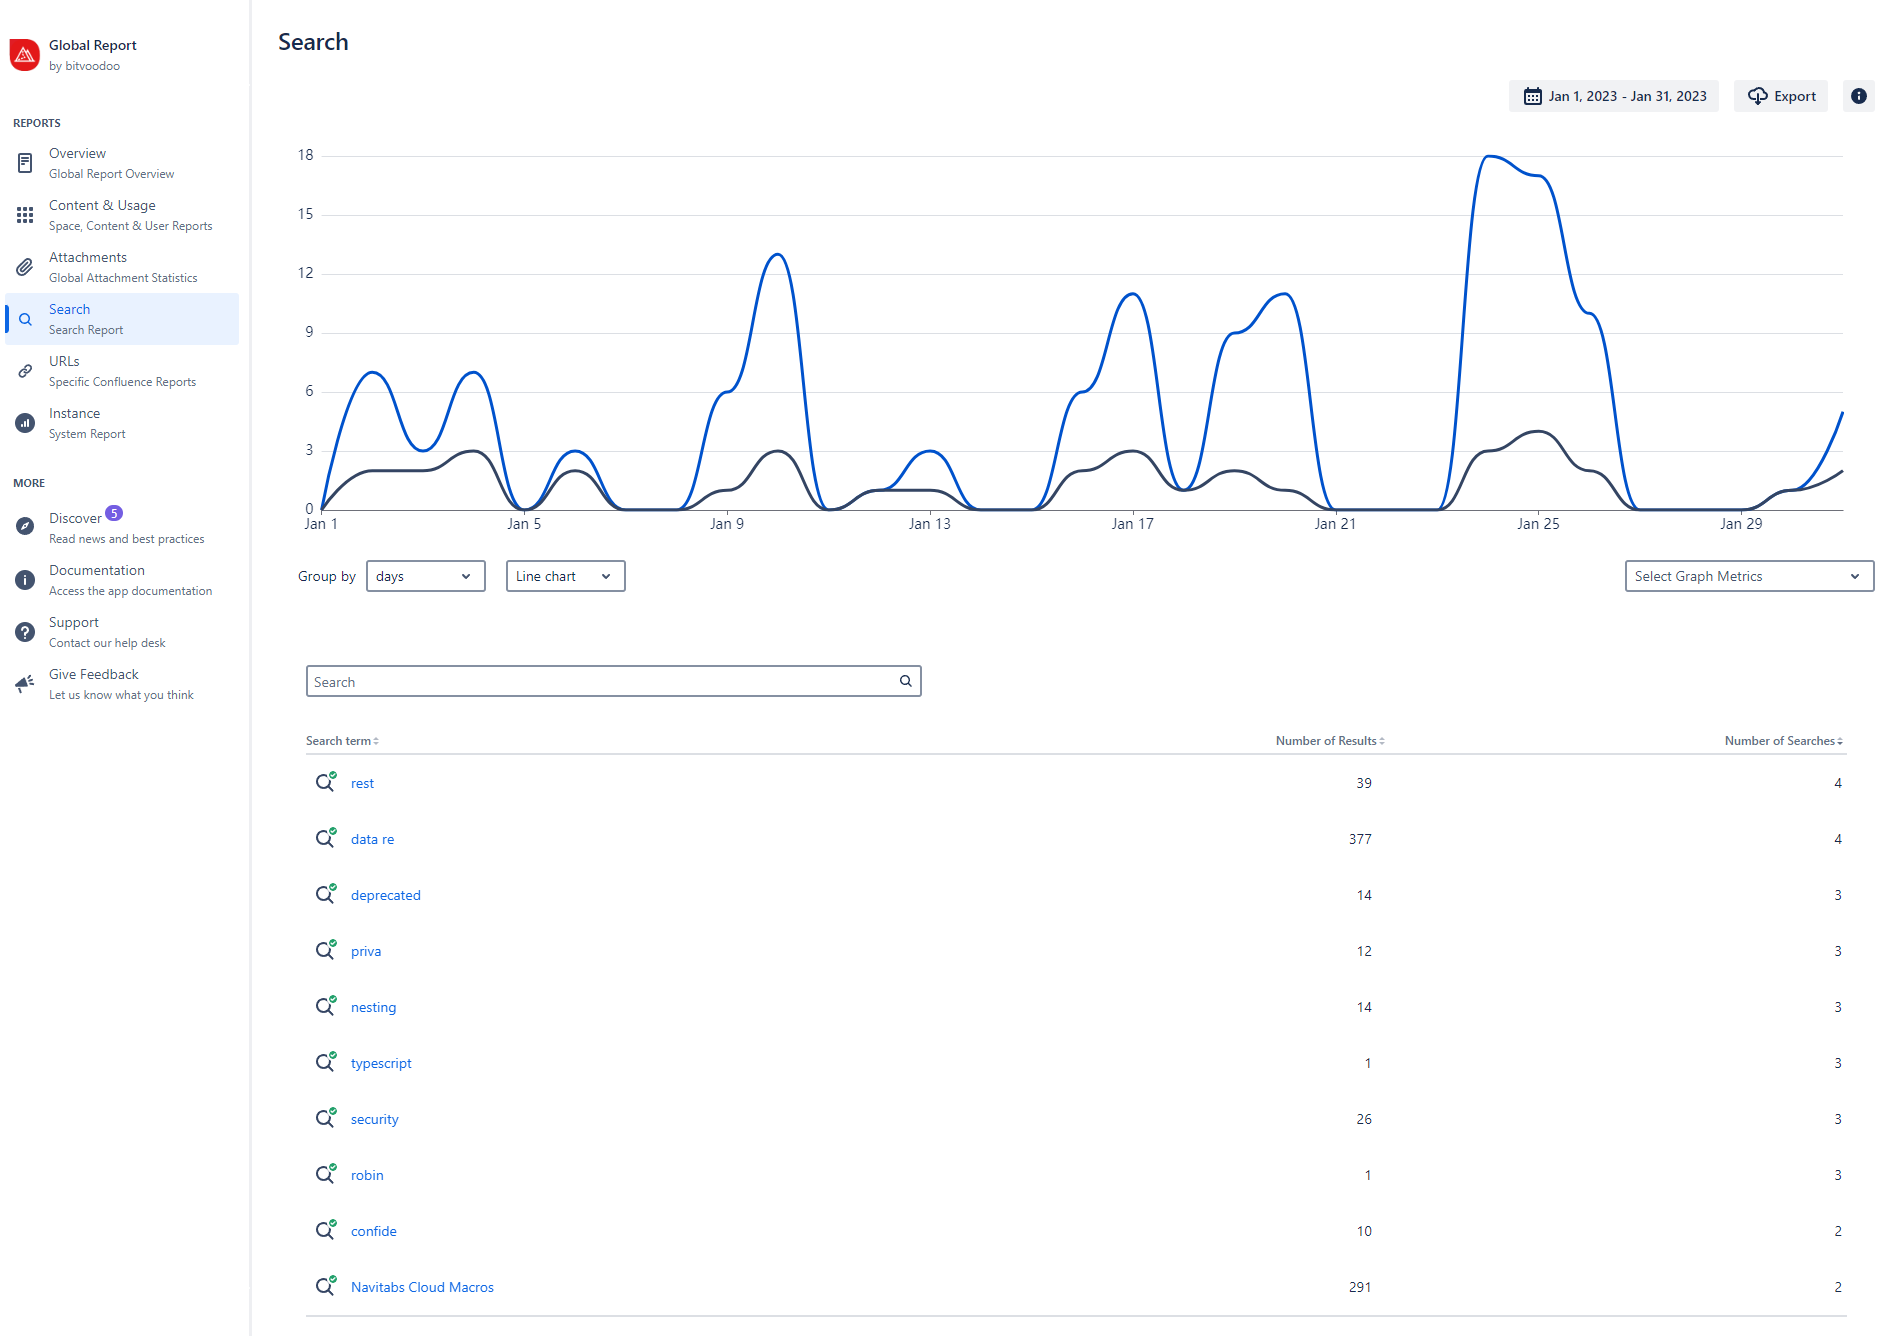Go to Content & Usage reports
This screenshot has height=1336, width=1885.
[x=102, y=205]
